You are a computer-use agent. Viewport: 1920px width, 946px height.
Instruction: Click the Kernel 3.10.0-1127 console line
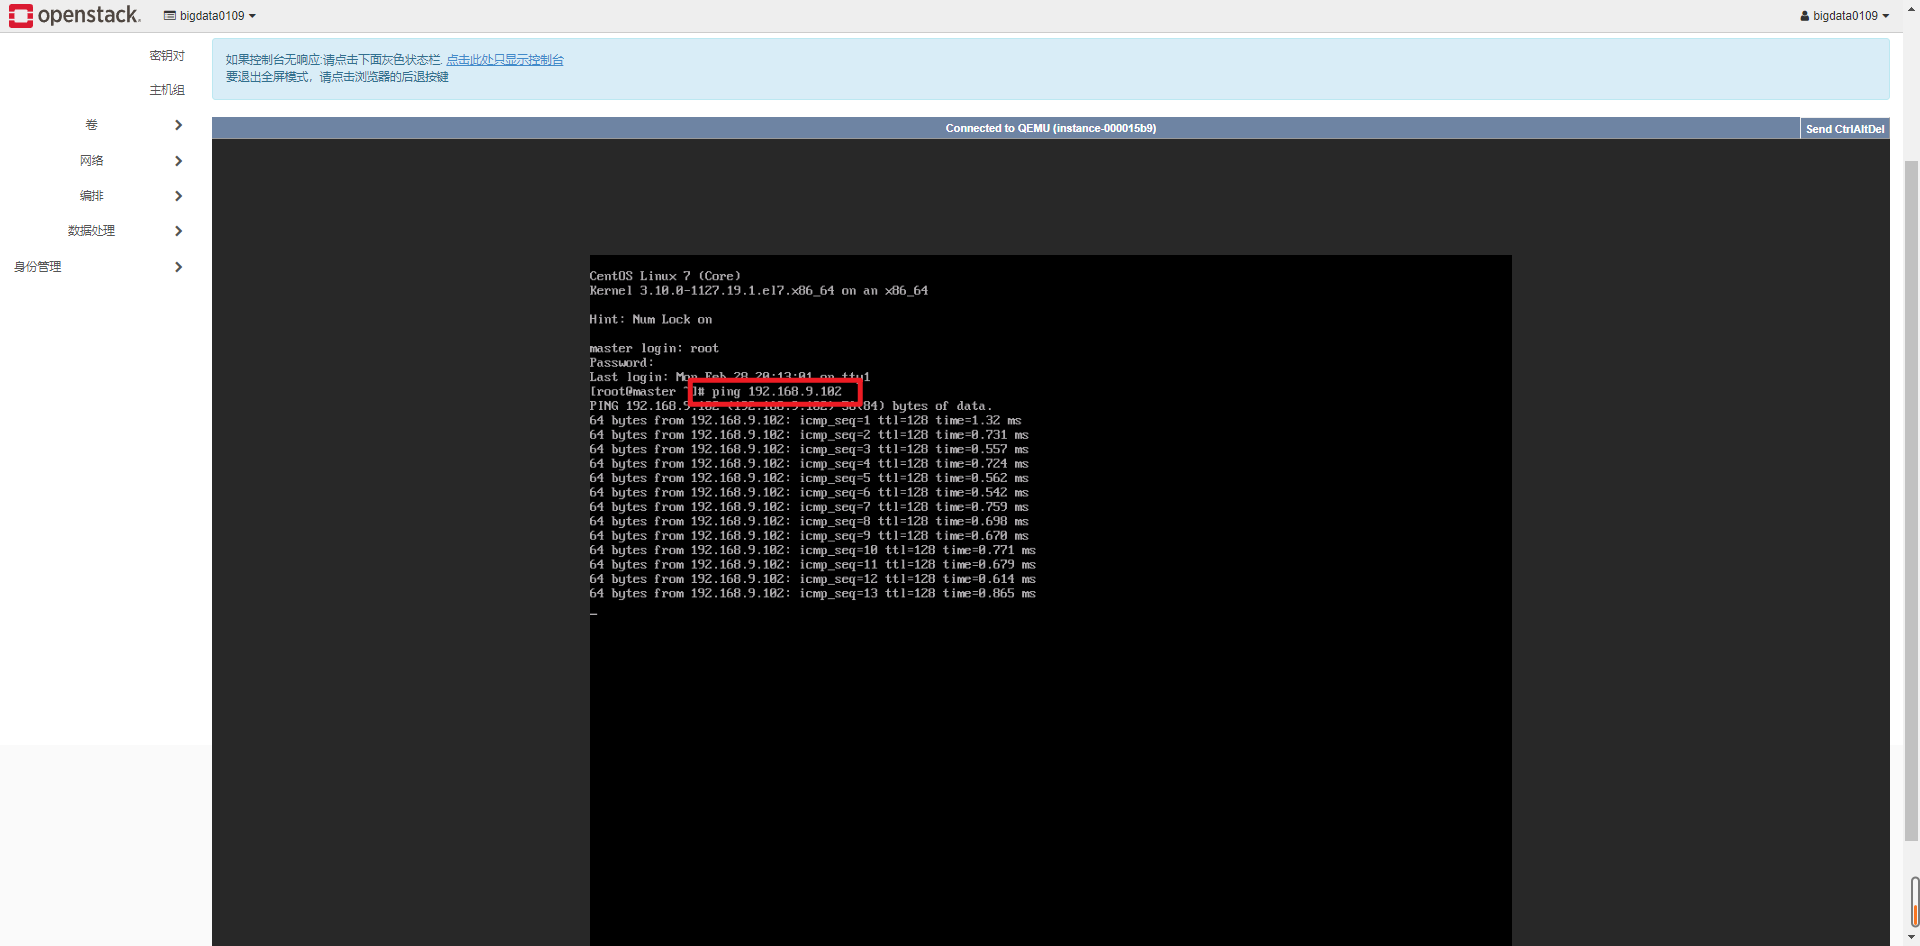coord(758,291)
